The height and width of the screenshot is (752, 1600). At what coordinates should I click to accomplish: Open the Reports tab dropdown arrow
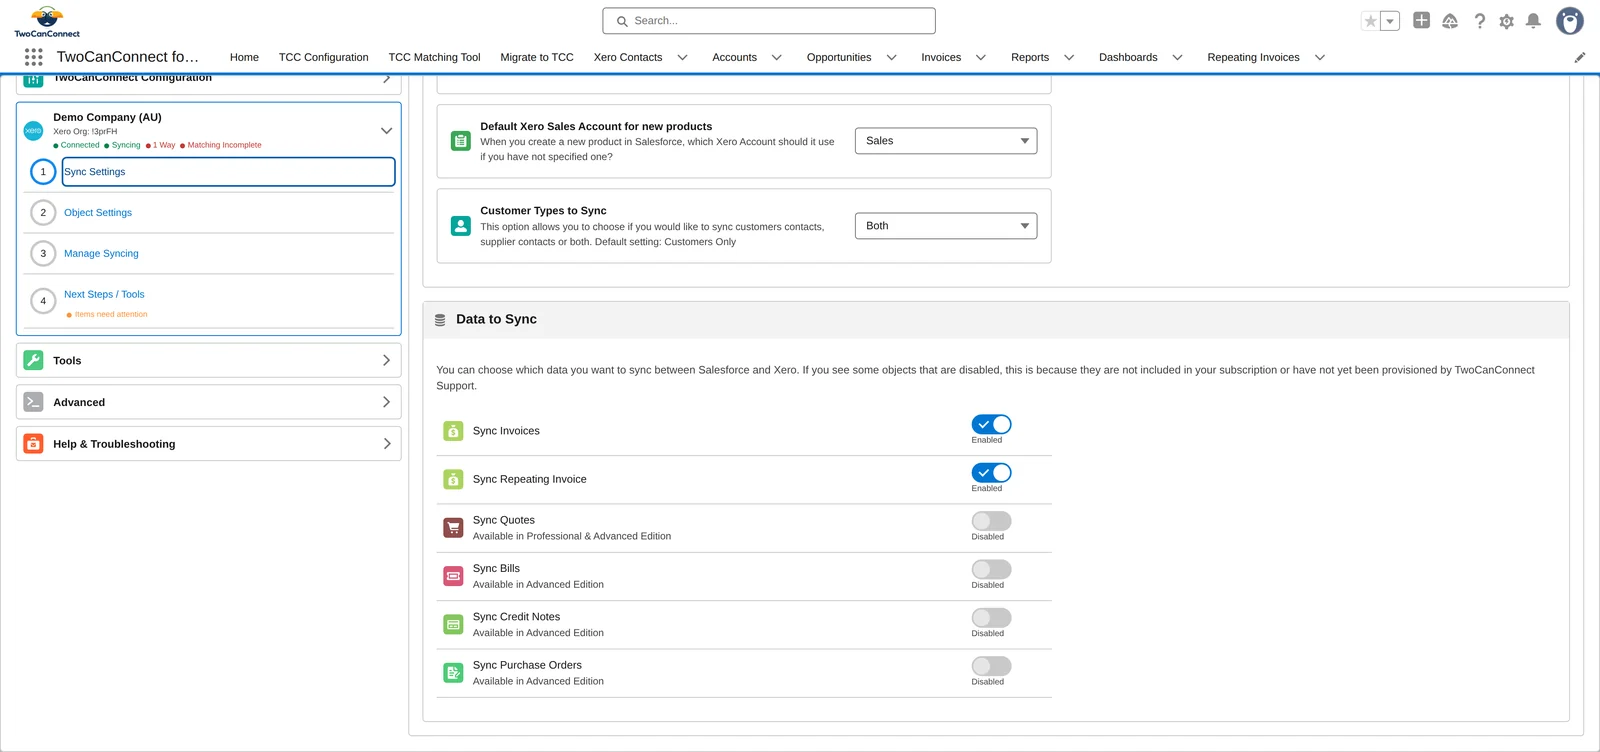click(1069, 57)
